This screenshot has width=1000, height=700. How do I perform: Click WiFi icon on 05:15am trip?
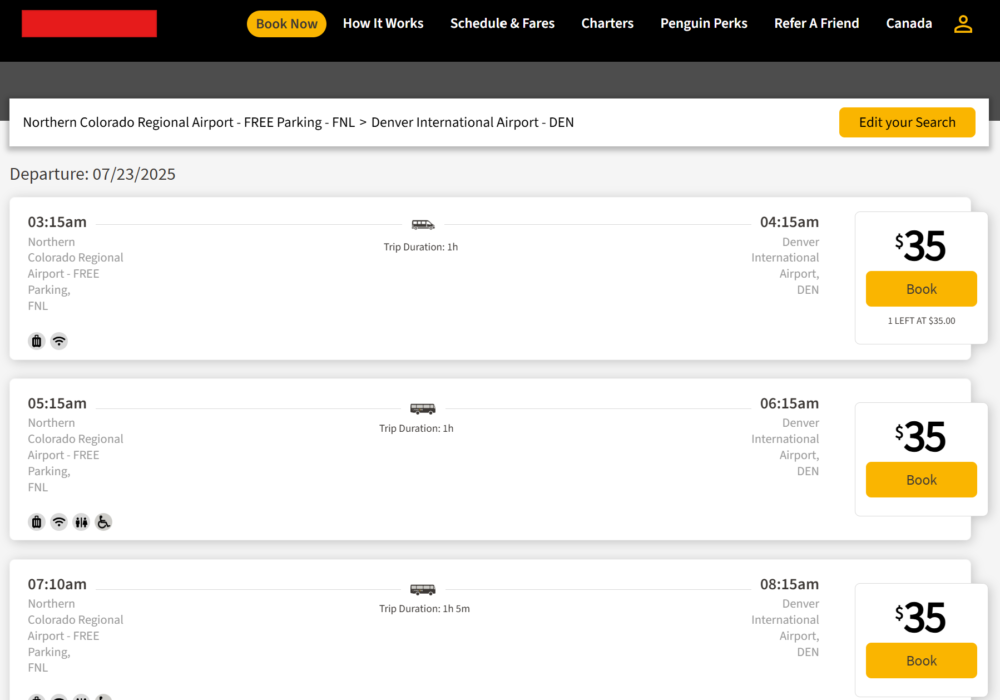[x=59, y=522]
